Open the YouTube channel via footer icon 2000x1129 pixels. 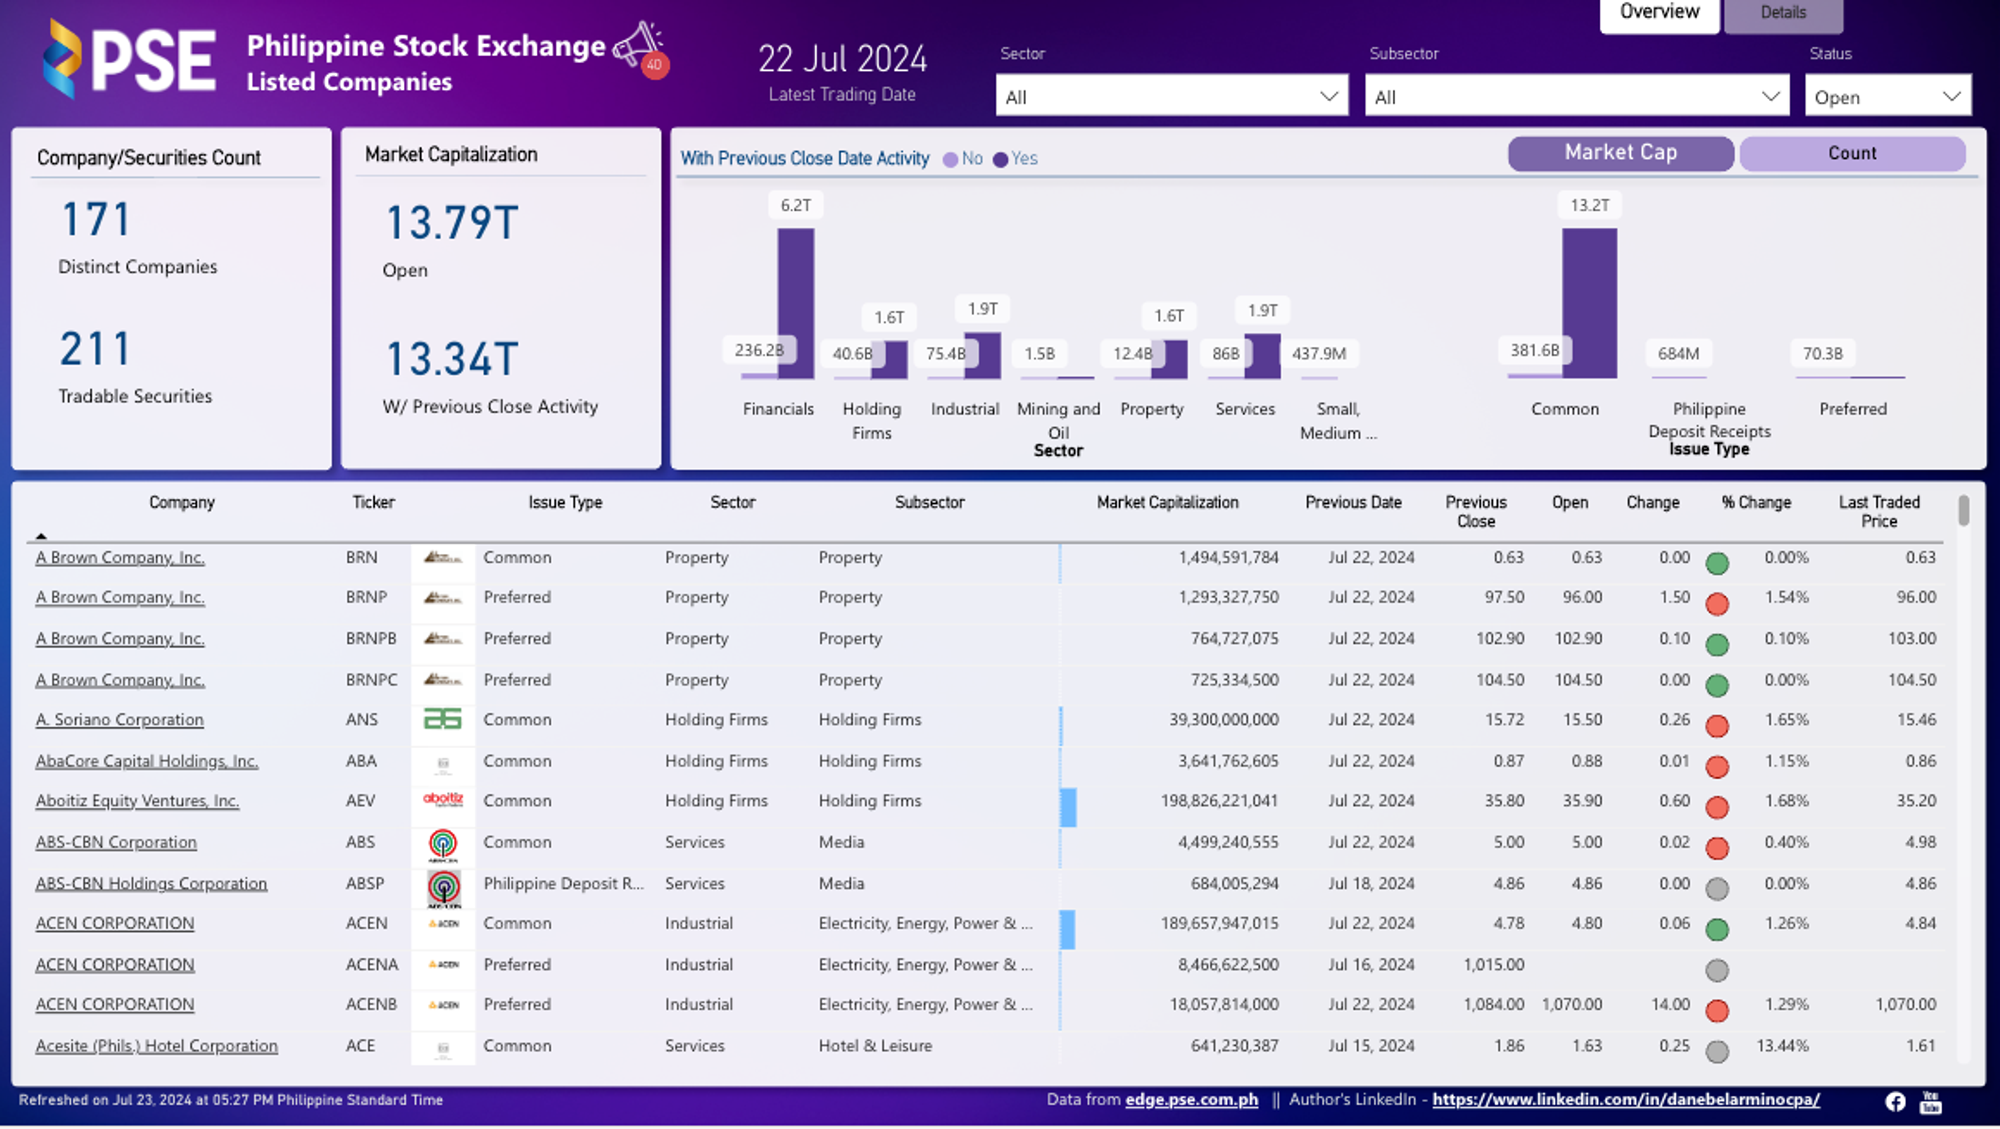[x=1930, y=1101]
